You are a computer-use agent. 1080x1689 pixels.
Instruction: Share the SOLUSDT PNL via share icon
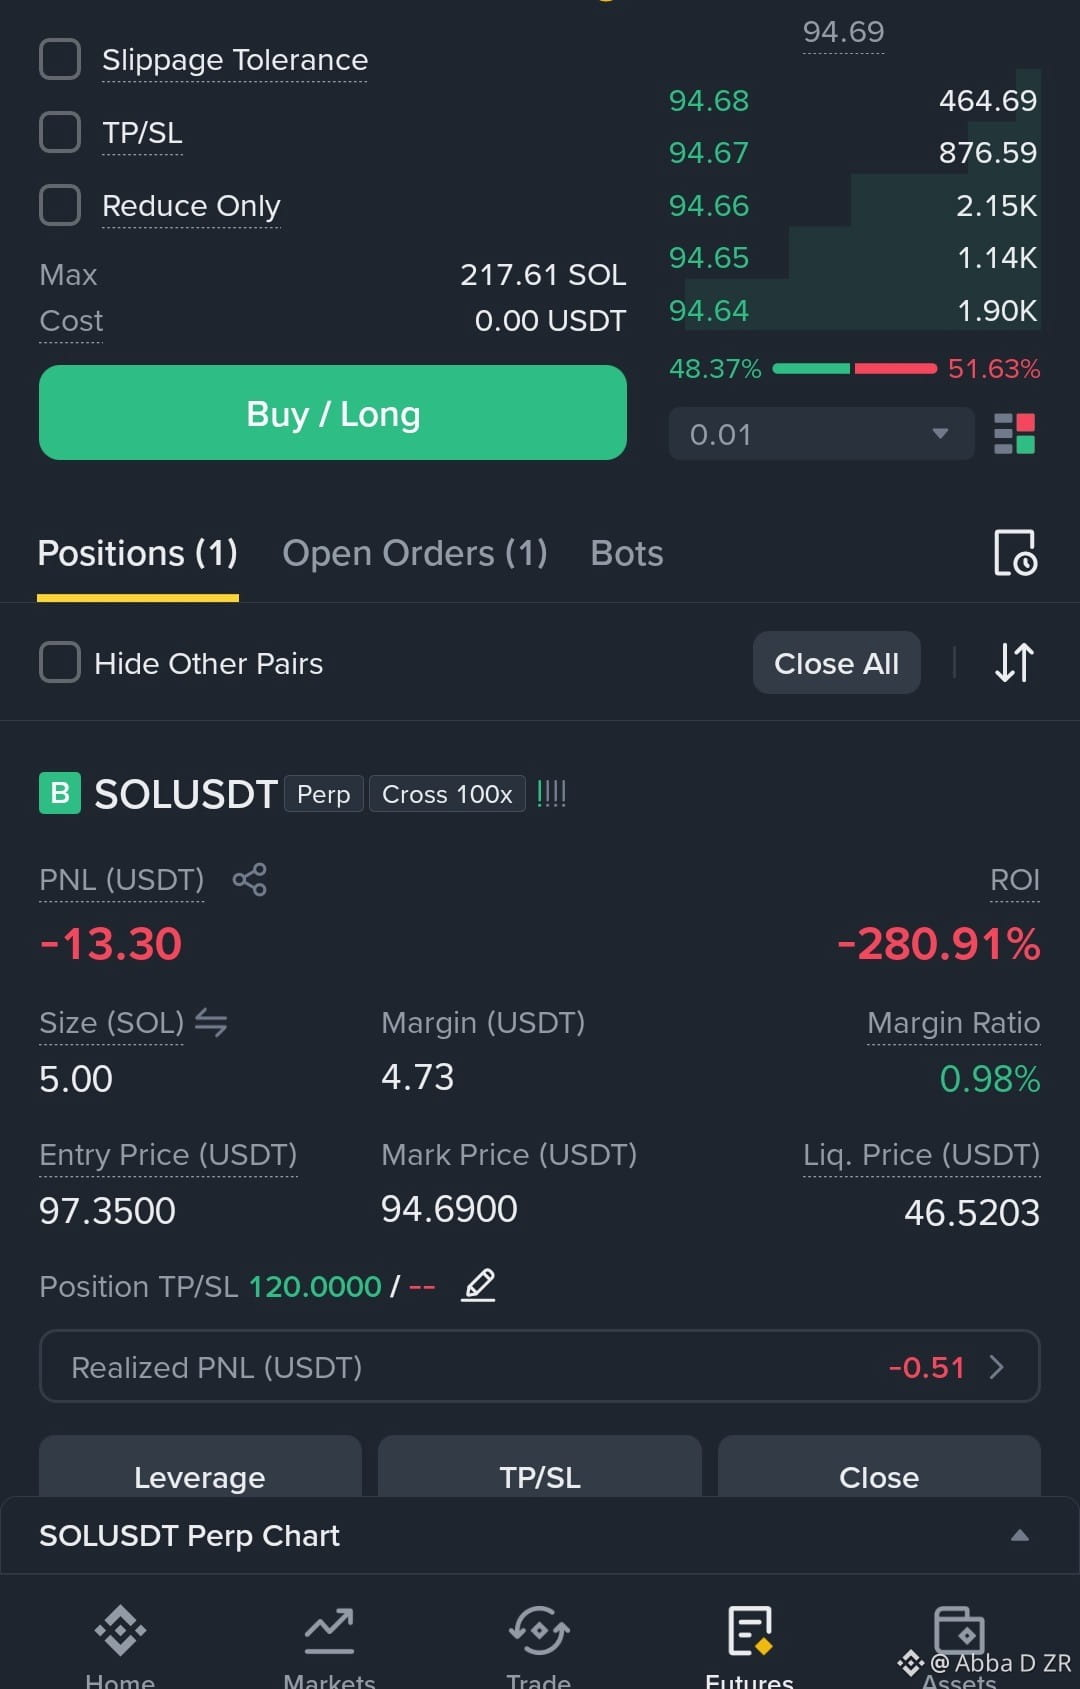point(249,880)
